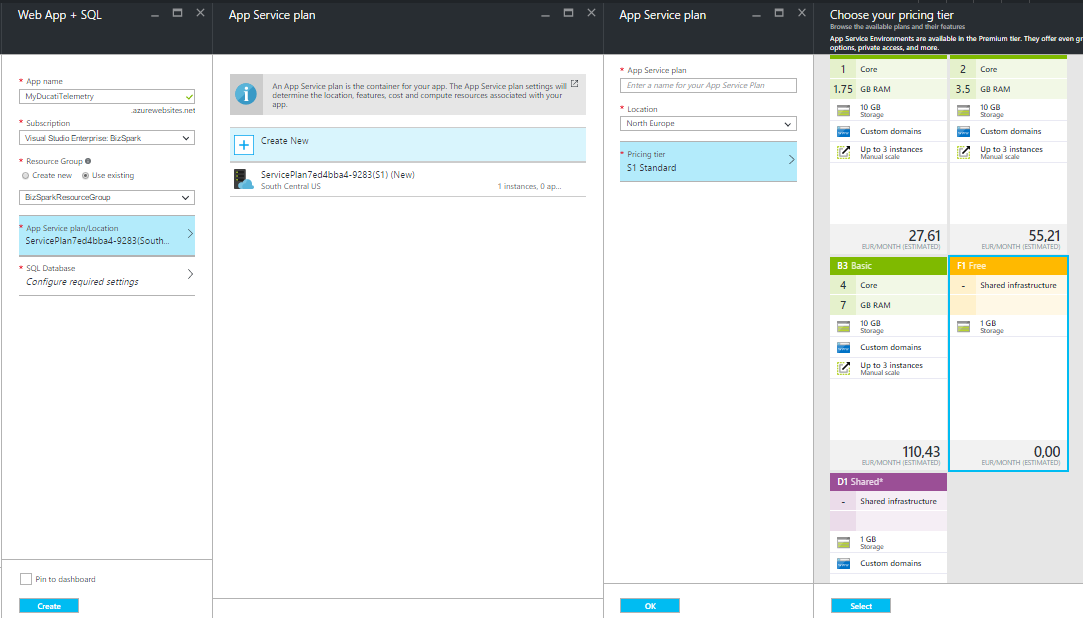Click the Create New plus icon
The width and height of the screenshot is (1083, 618).
(244, 145)
